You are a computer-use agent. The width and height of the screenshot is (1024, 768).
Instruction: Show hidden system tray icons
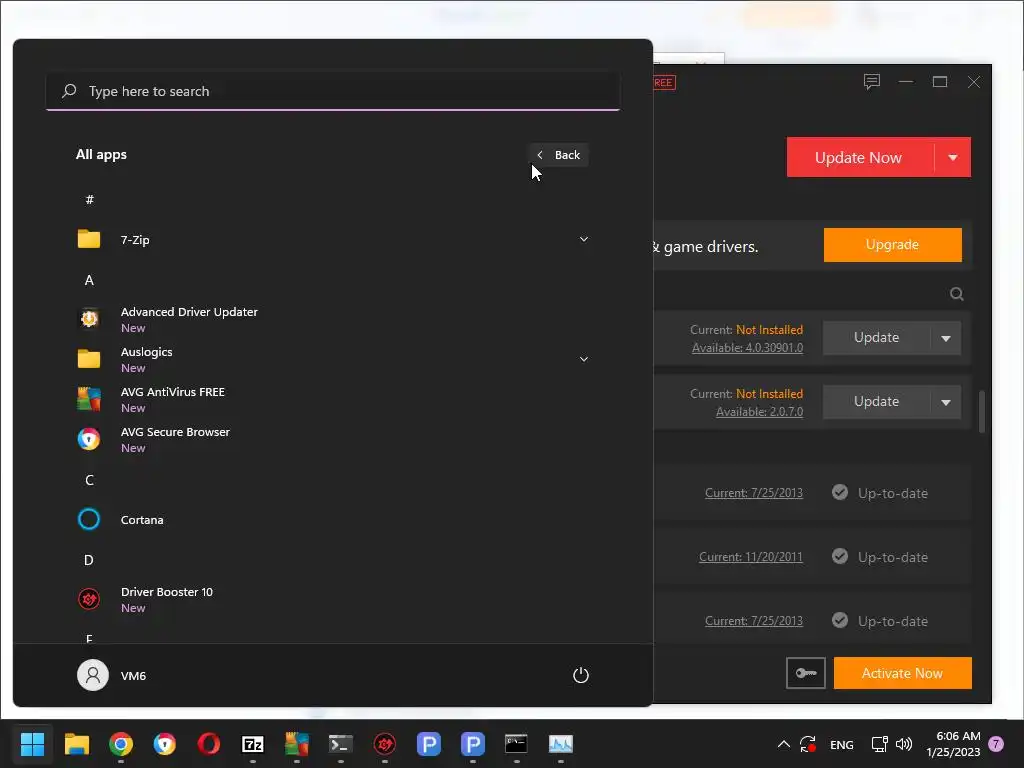(784, 744)
